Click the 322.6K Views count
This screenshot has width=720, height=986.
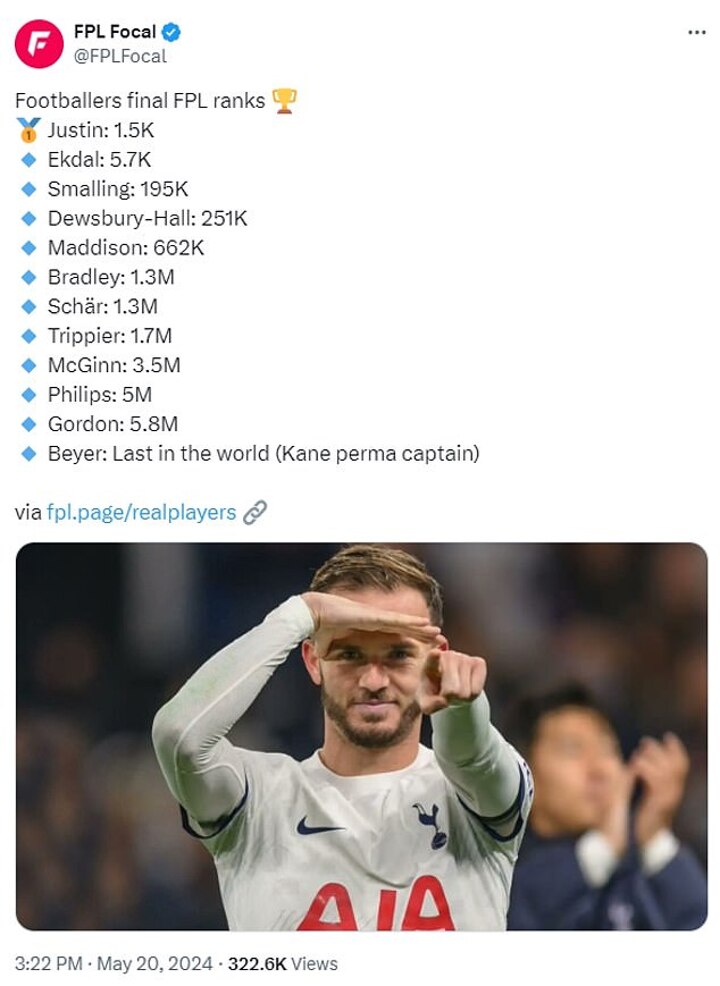(x=283, y=964)
